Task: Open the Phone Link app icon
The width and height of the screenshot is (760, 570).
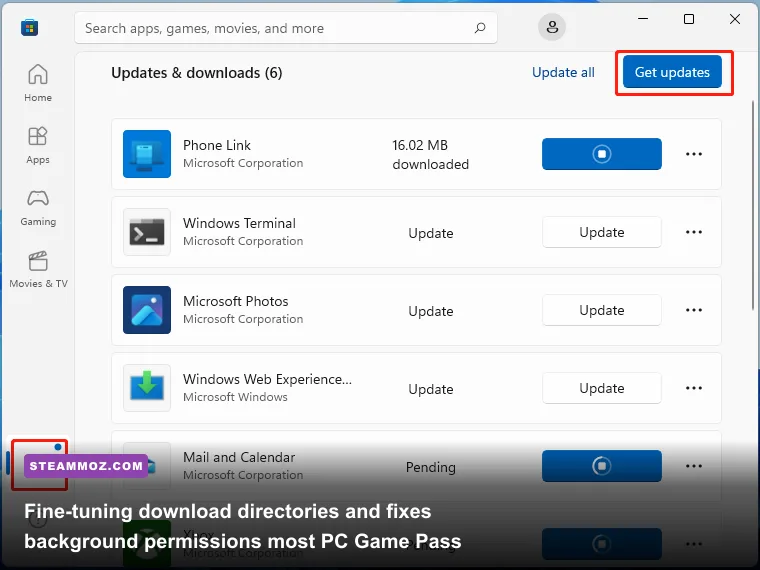Action: (147, 154)
